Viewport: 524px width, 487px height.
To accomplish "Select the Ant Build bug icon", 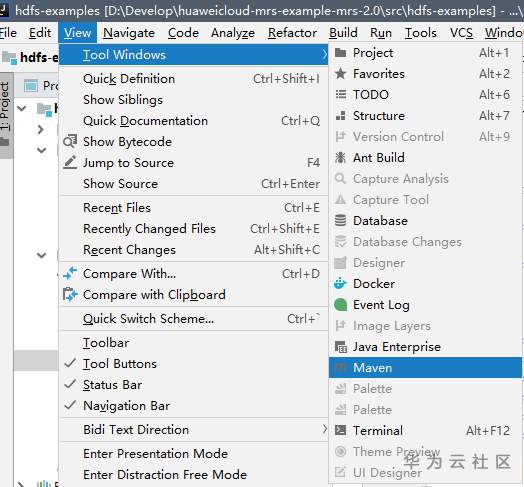I will pyautogui.click(x=340, y=157).
